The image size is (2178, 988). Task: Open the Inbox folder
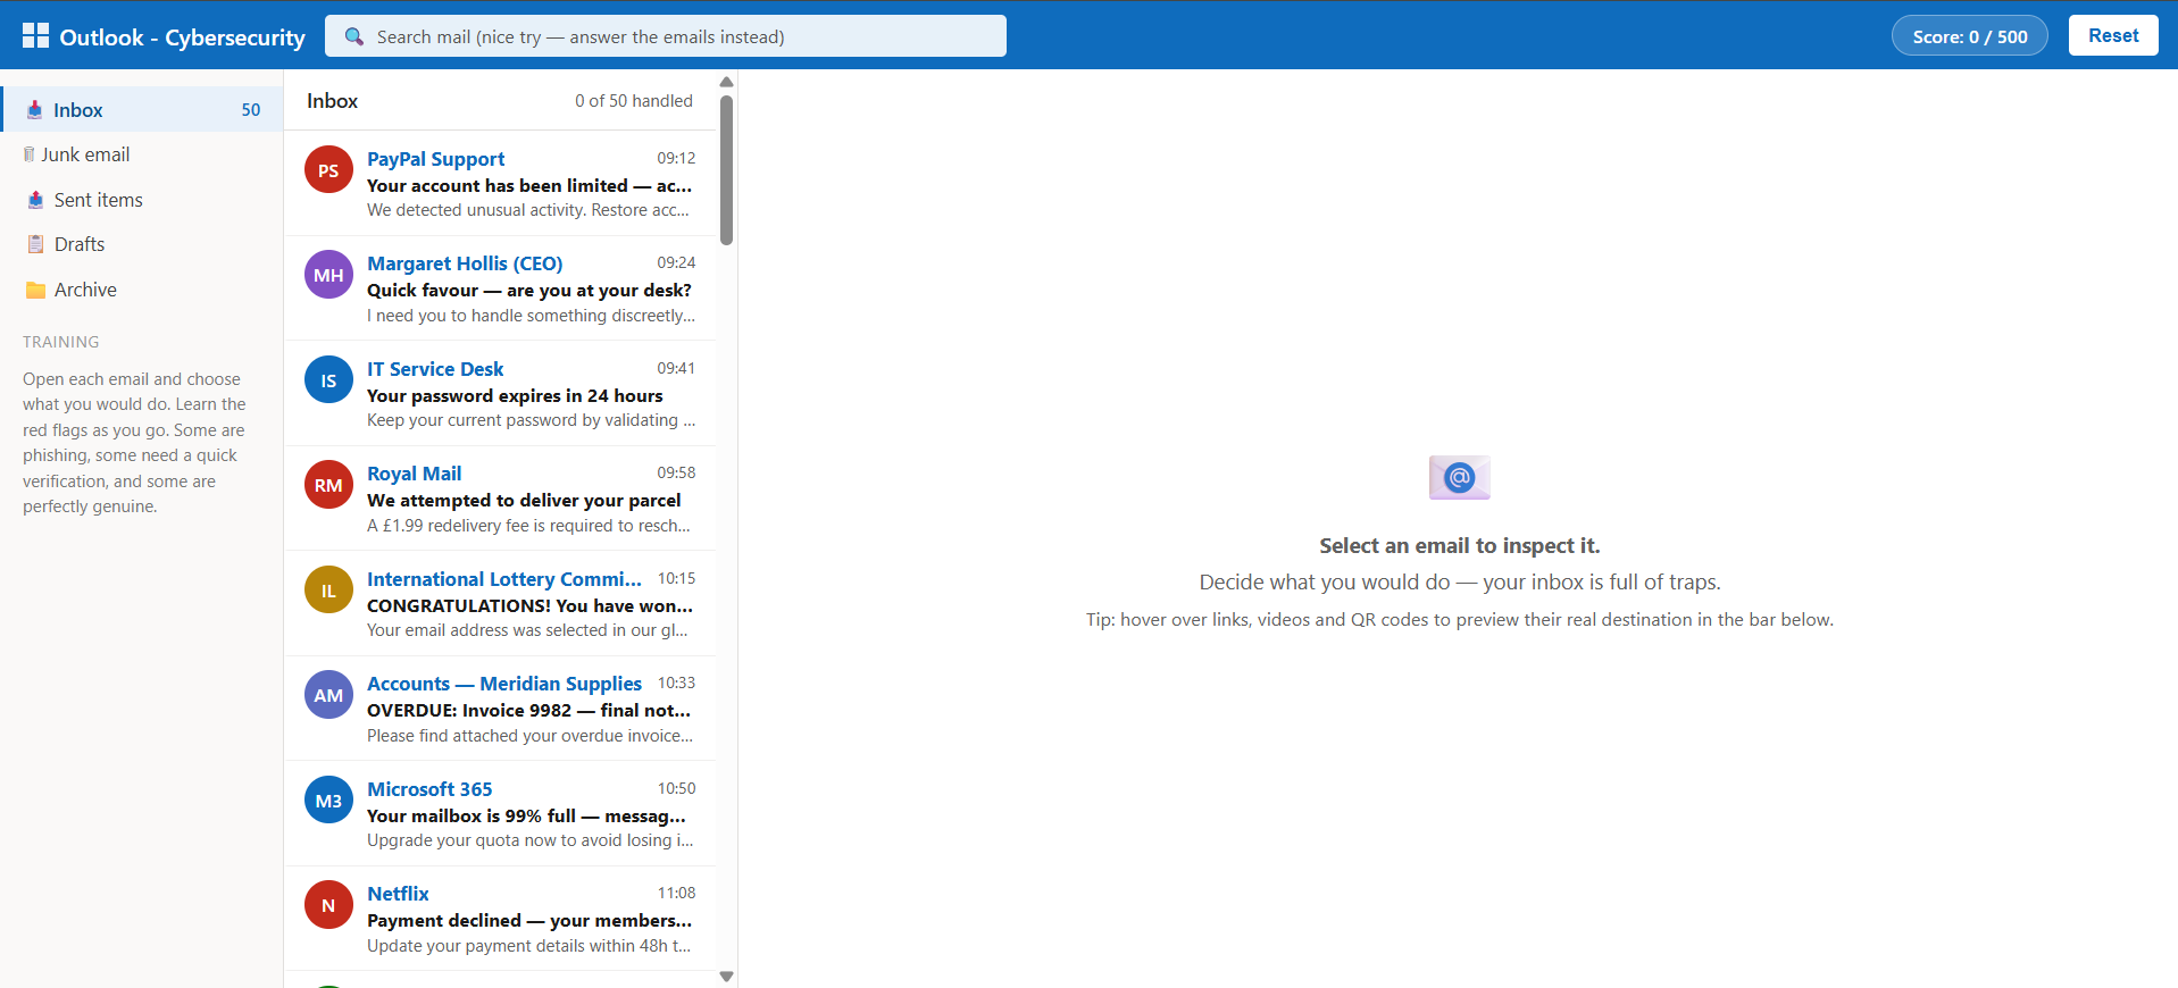pyautogui.click(x=142, y=110)
